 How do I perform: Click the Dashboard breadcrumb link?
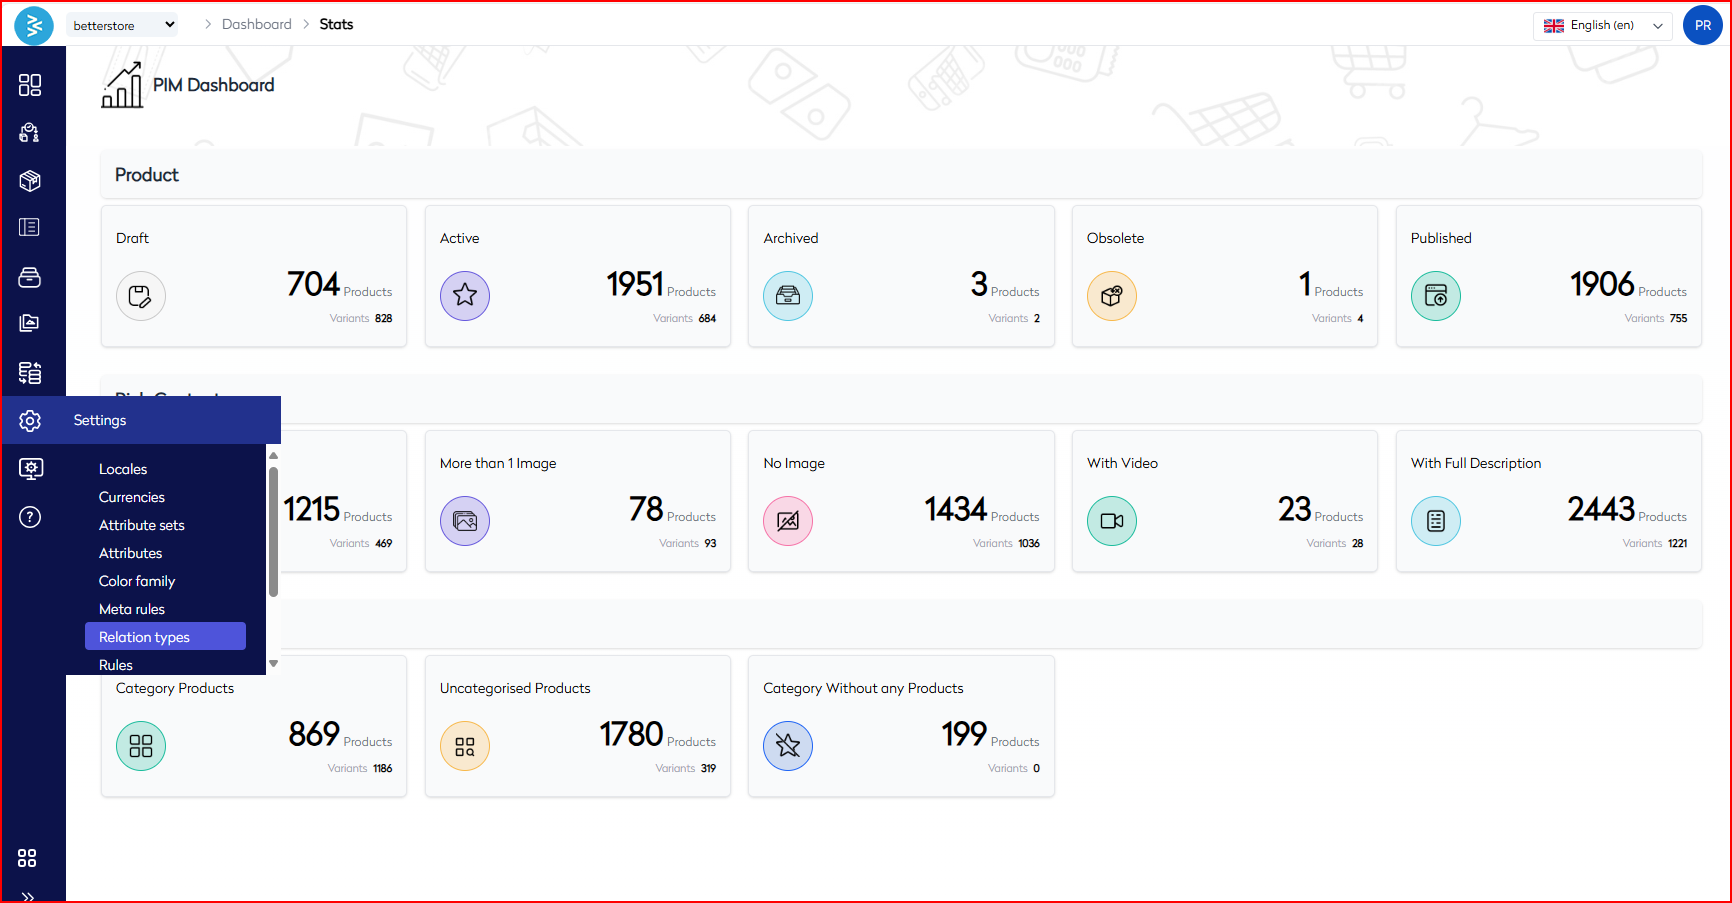pos(257,24)
